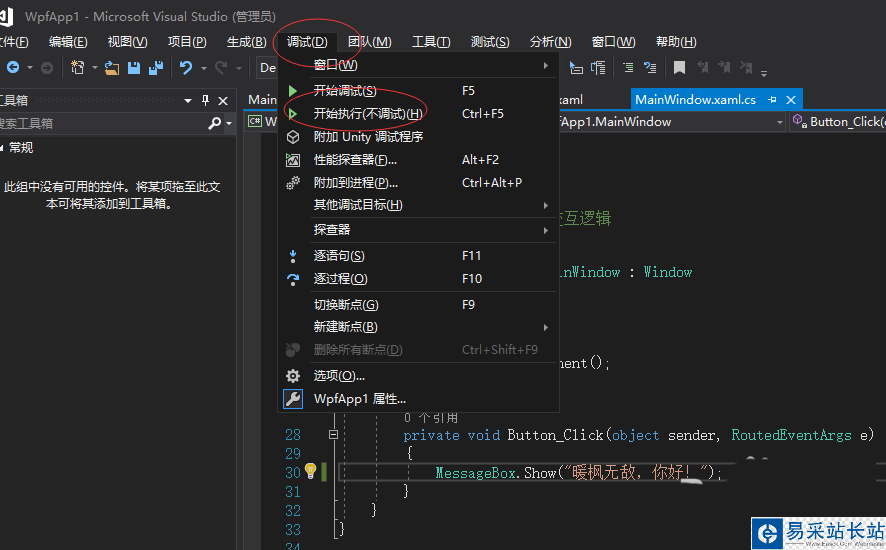This screenshot has width=886, height=550.
Task: Open the 项目(P) menu
Action: (187, 42)
